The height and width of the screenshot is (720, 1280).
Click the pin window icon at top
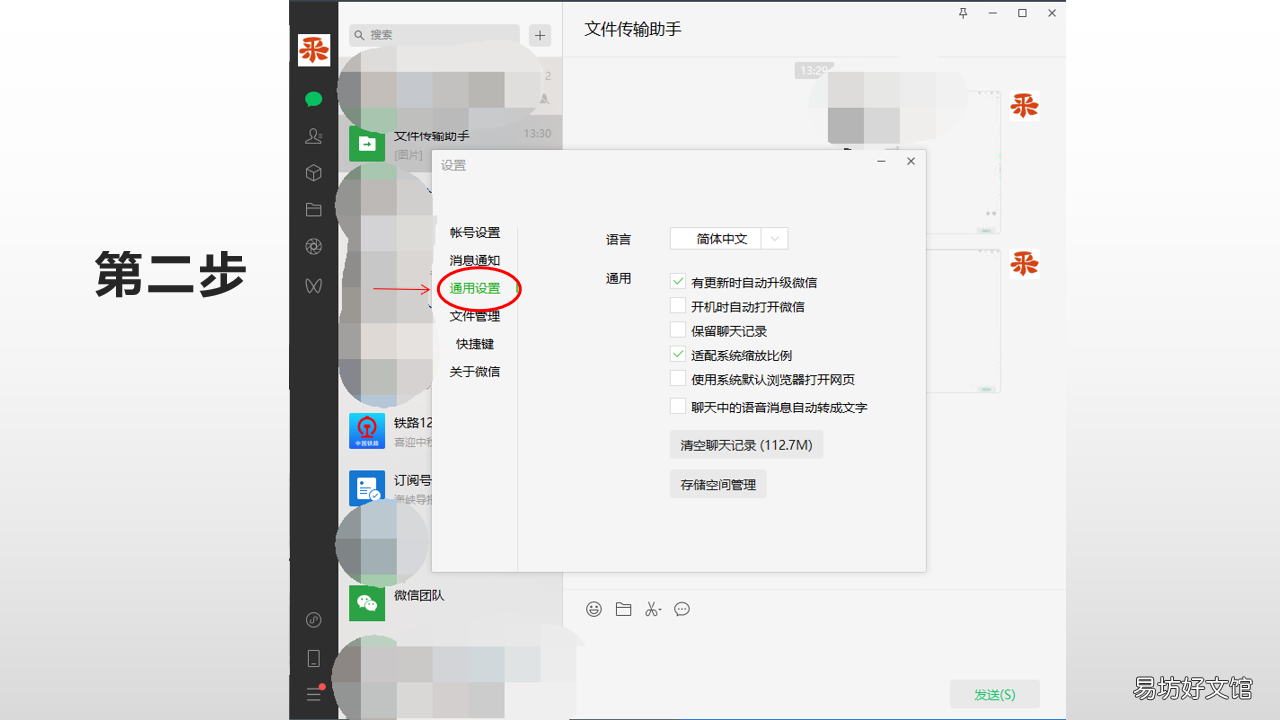(963, 13)
